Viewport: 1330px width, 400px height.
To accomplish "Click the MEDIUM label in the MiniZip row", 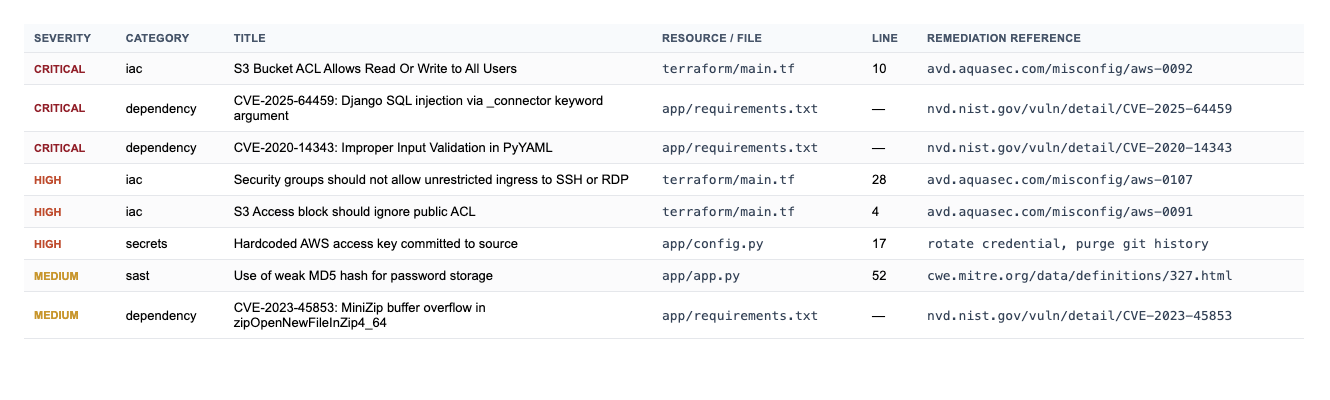I will click(x=56, y=316).
